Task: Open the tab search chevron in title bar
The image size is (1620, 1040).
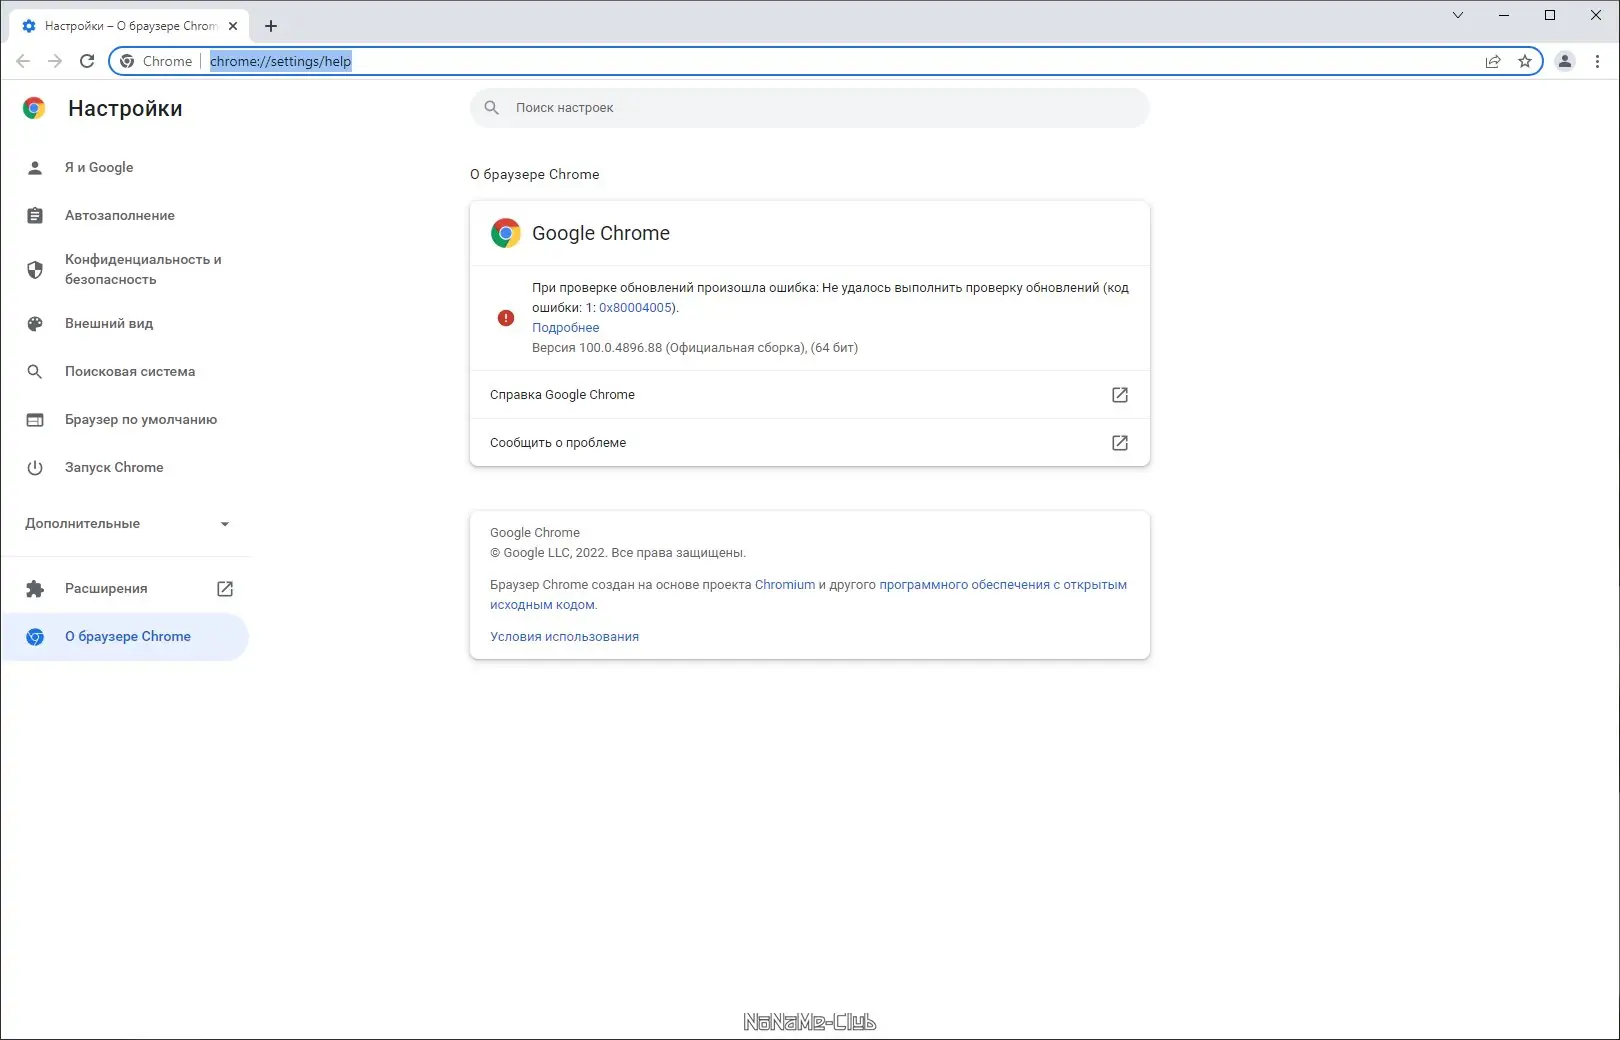Action: pos(1458,15)
